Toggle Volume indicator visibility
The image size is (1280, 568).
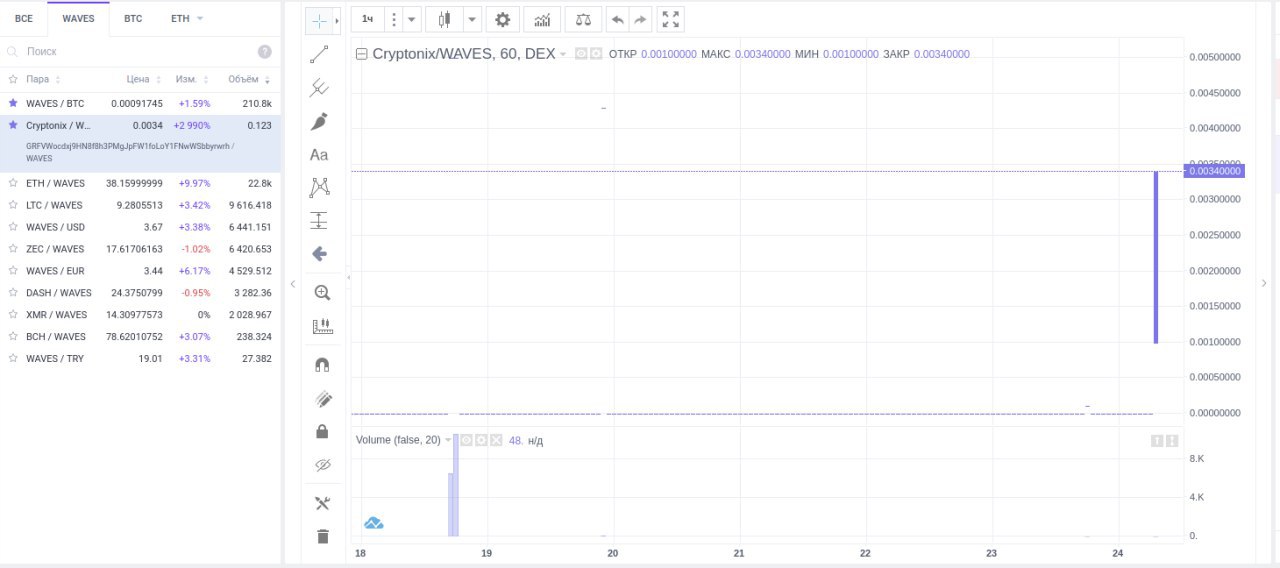[x=465, y=440]
